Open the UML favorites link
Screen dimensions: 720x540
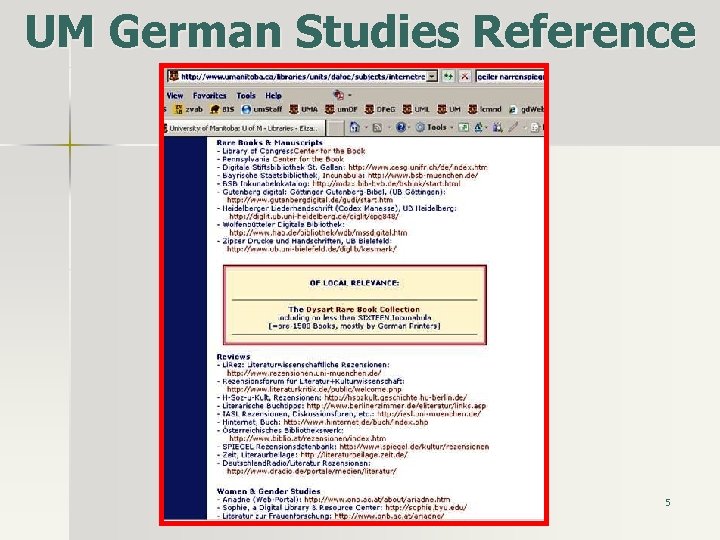(416, 109)
